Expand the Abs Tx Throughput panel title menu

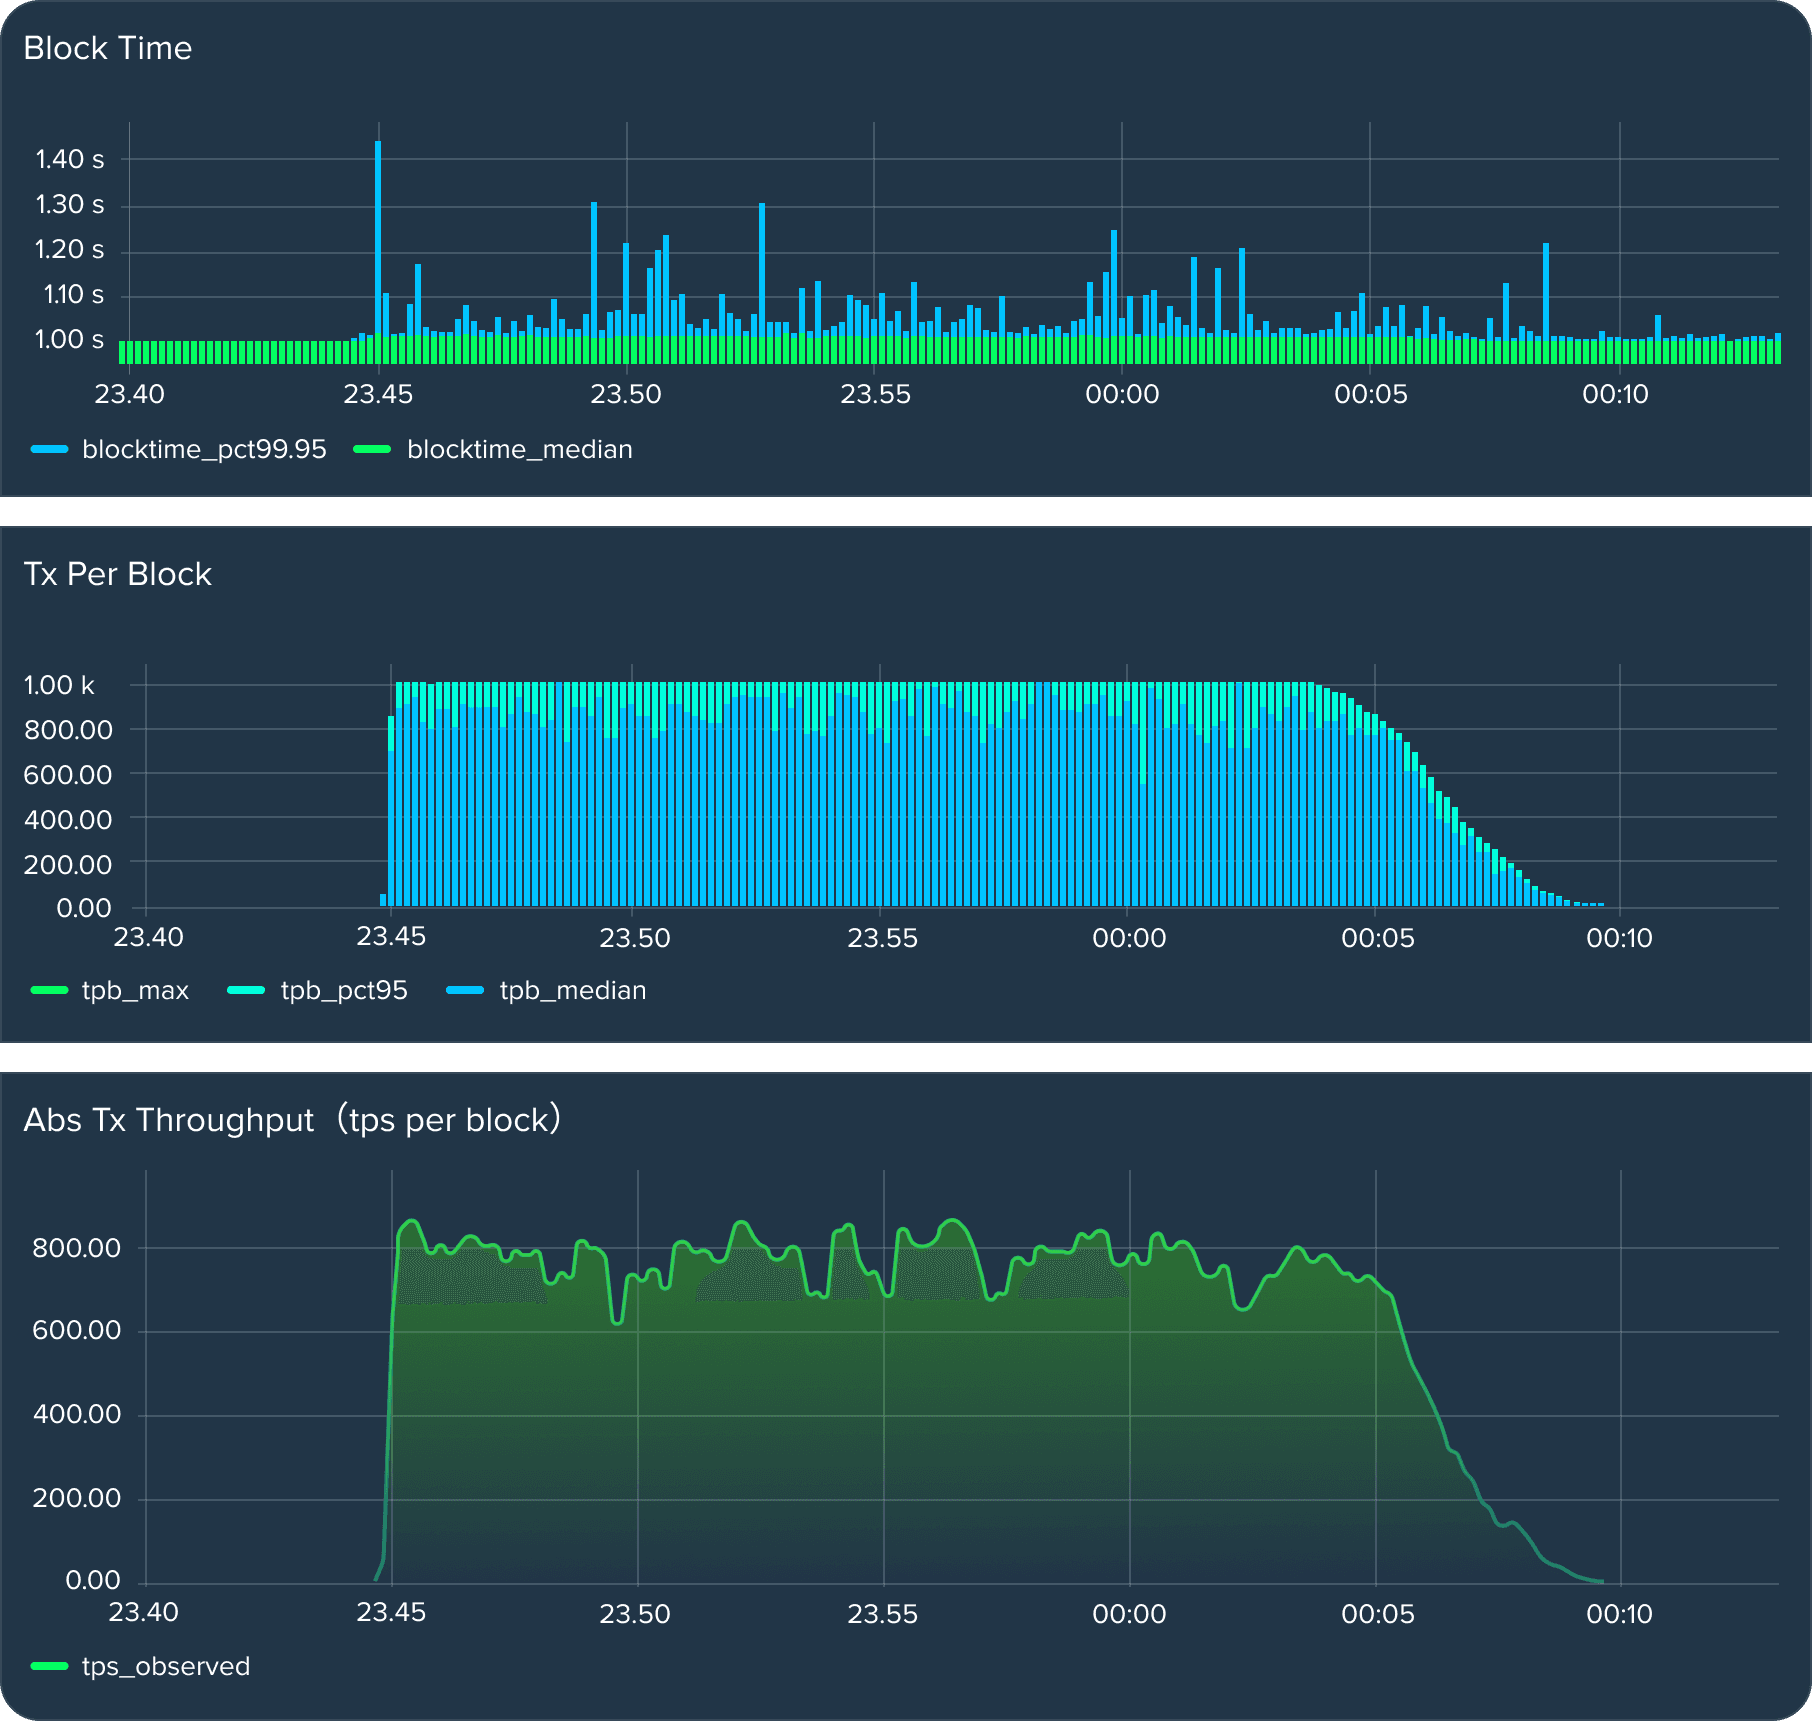point(291,1119)
